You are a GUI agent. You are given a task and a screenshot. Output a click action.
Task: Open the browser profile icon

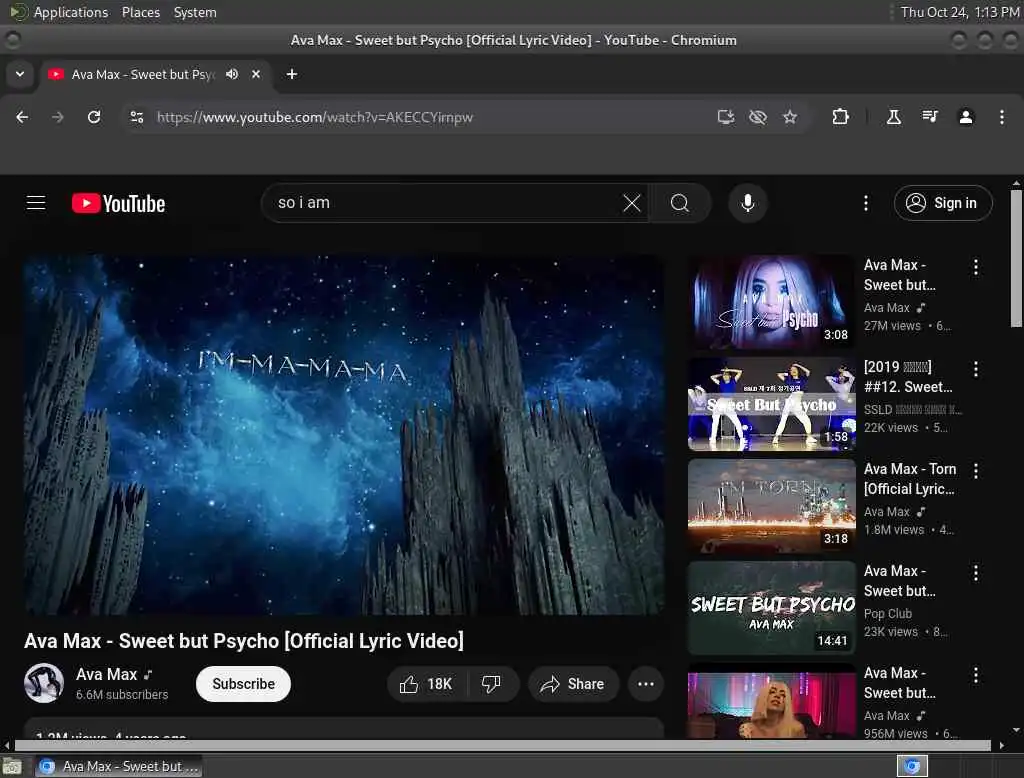966,117
